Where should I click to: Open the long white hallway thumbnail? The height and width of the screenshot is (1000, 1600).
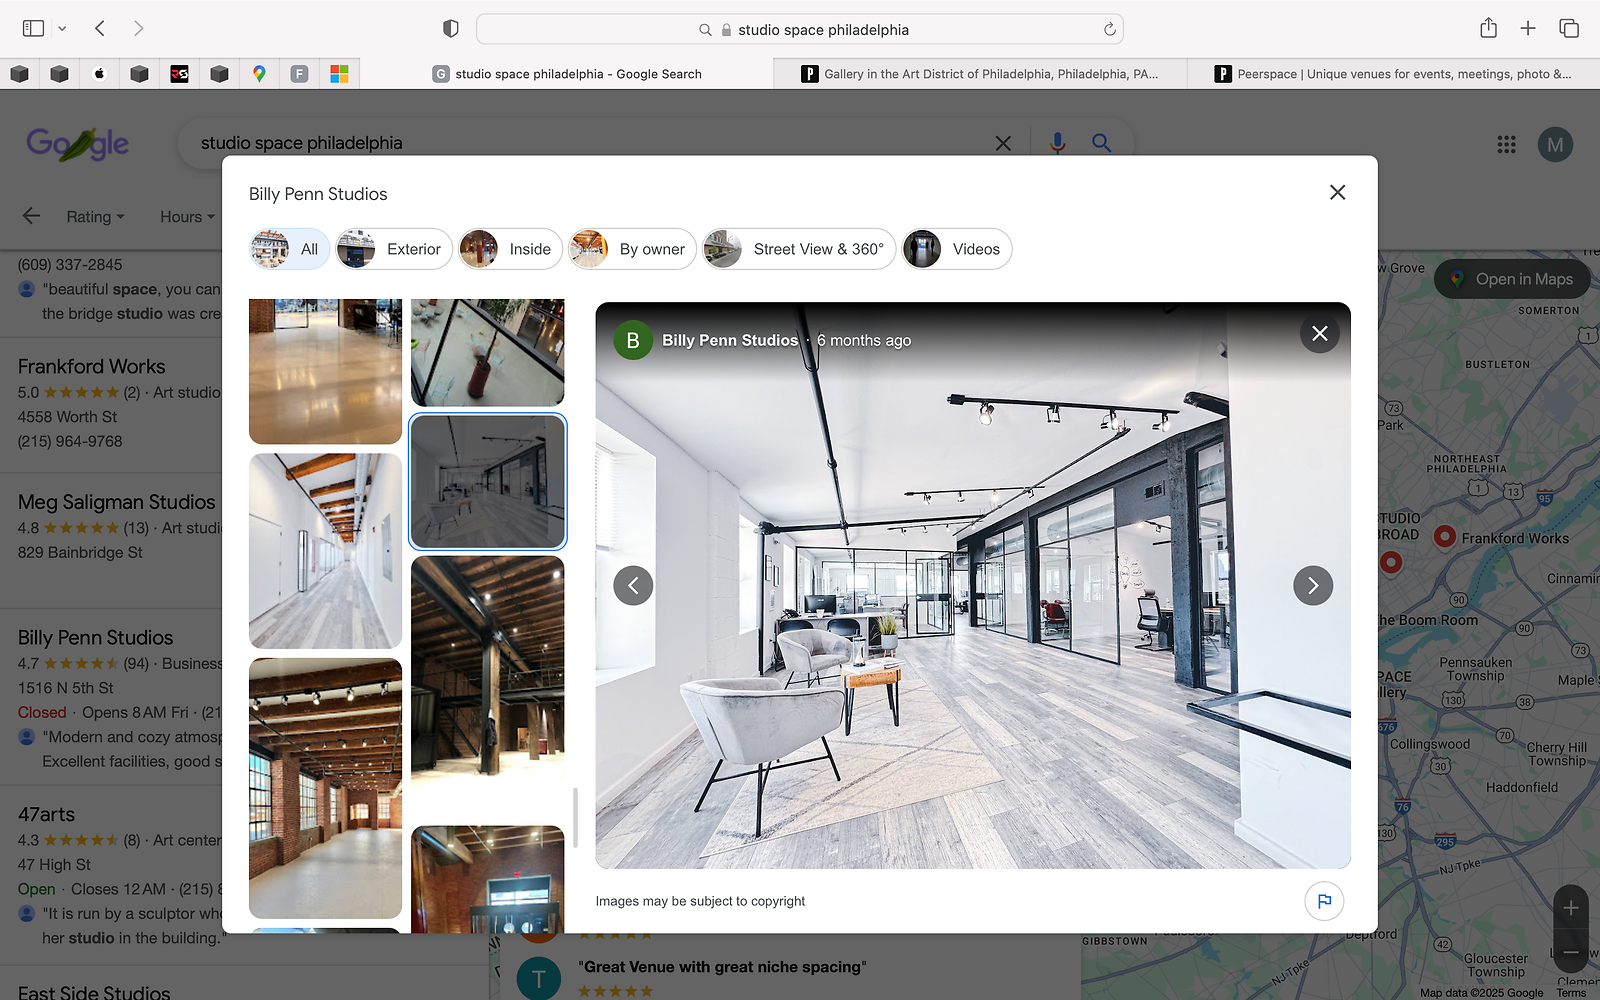pos(325,551)
